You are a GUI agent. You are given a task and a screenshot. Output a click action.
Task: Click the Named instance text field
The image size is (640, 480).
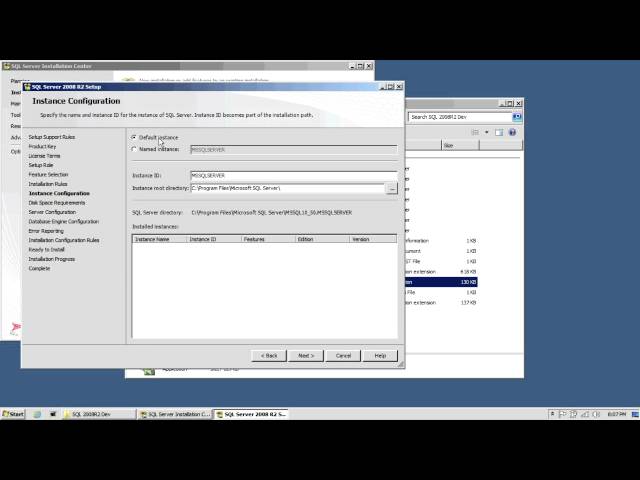(x=293, y=150)
